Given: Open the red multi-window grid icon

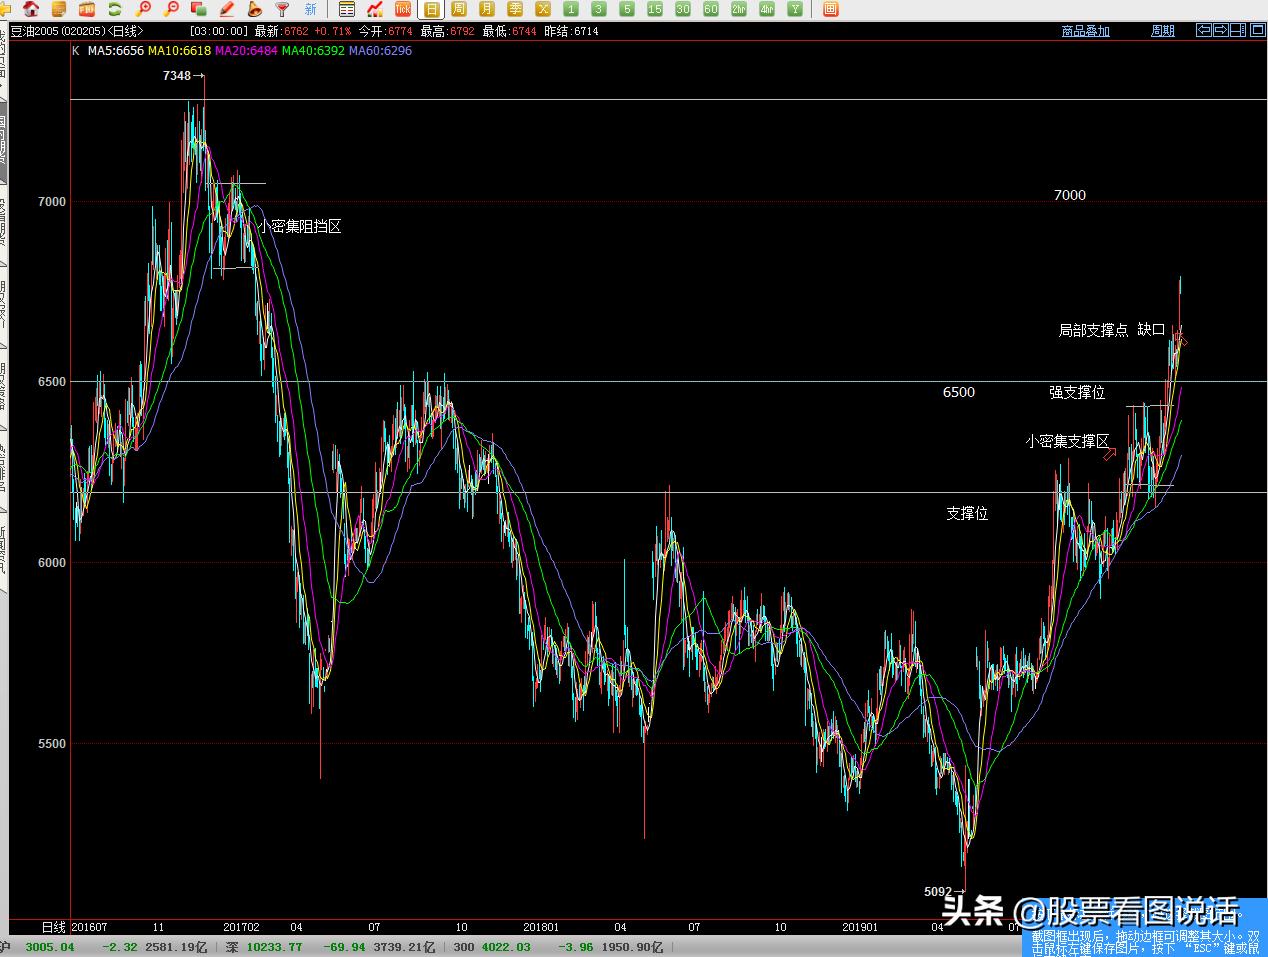Looking at the screenshot, I should (x=831, y=9).
